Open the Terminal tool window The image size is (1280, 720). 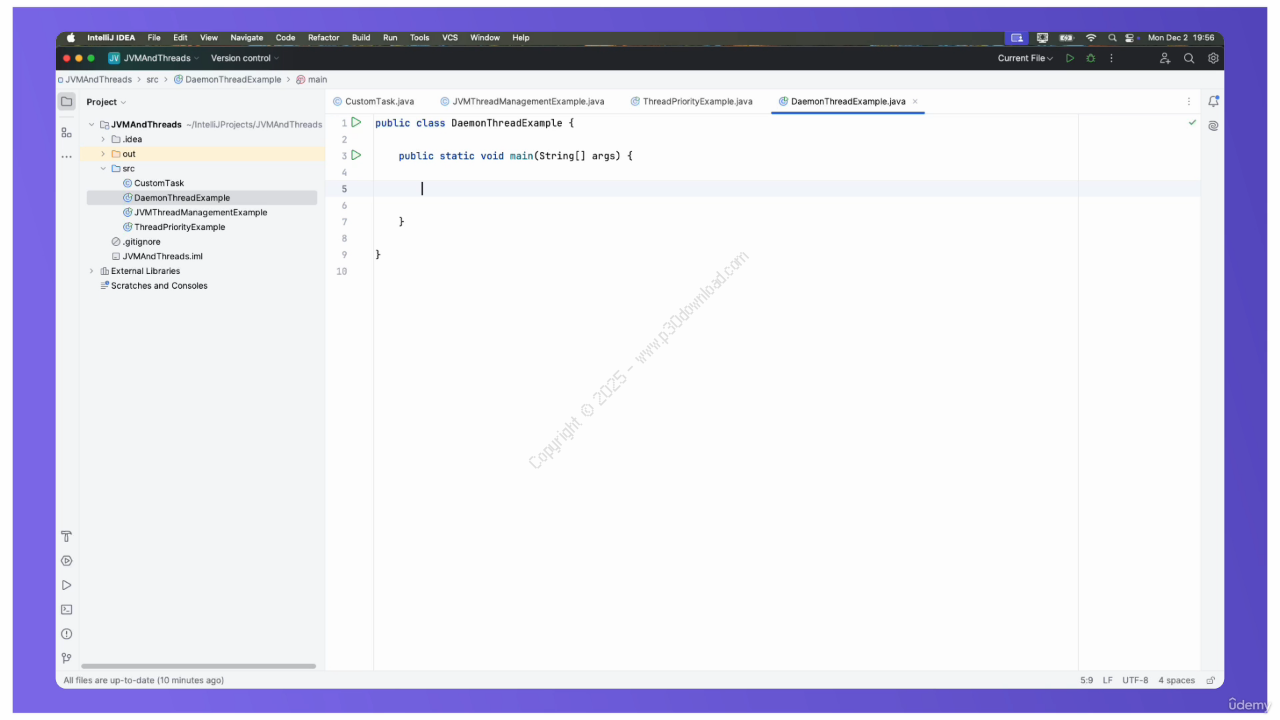[66, 609]
